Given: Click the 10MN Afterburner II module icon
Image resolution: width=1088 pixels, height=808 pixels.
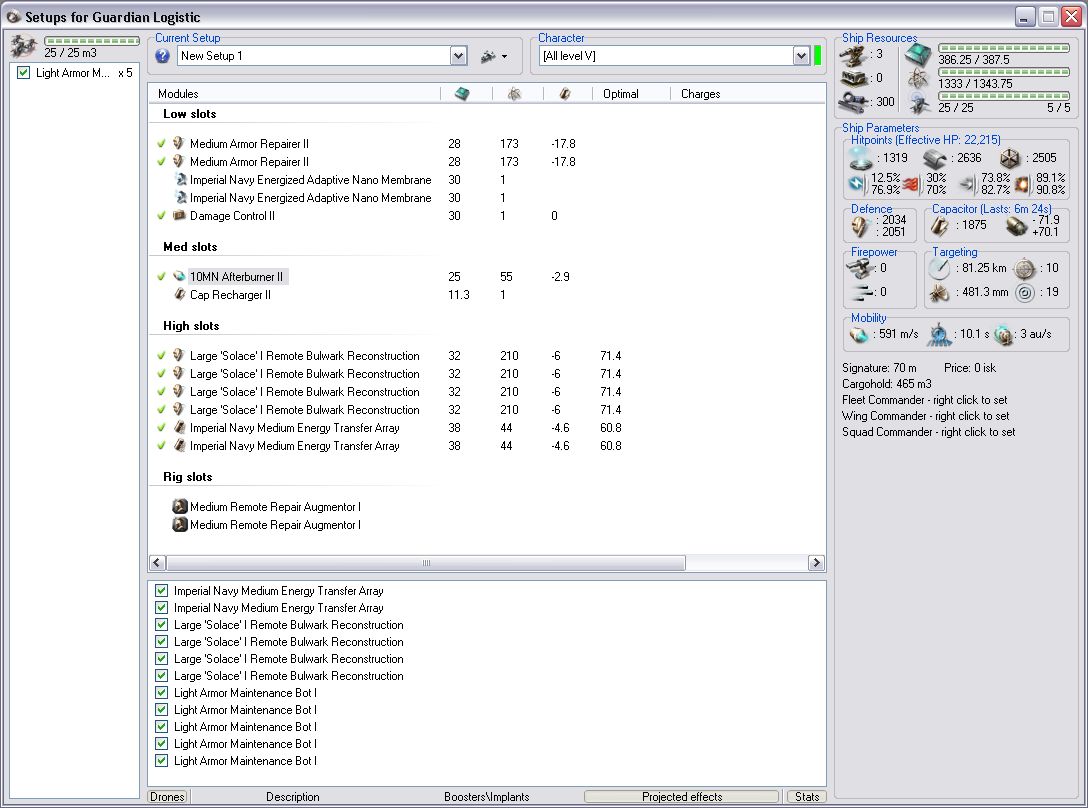Looking at the screenshot, I should click(x=179, y=277).
